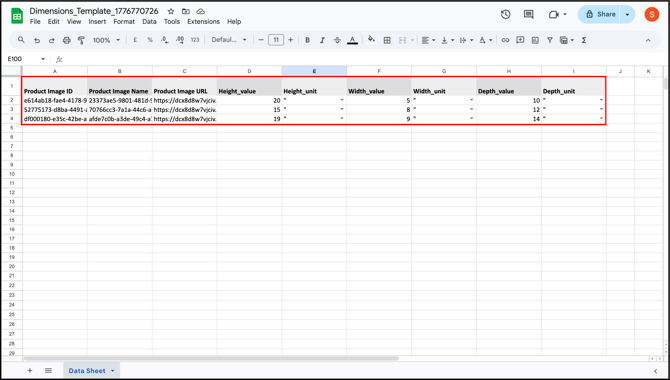This screenshot has width=670, height=380.
Task: Toggle bold formatting
Action: click(x=307, y=40)
